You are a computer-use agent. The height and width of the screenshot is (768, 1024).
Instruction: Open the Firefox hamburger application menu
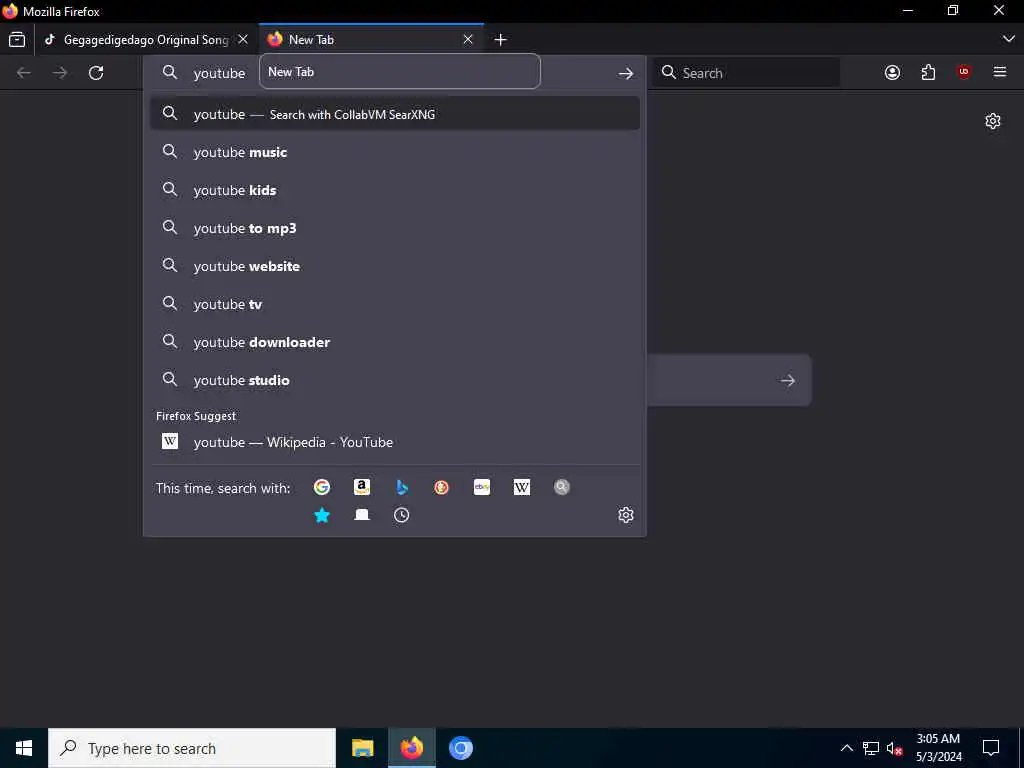[x=1000, y=72]
